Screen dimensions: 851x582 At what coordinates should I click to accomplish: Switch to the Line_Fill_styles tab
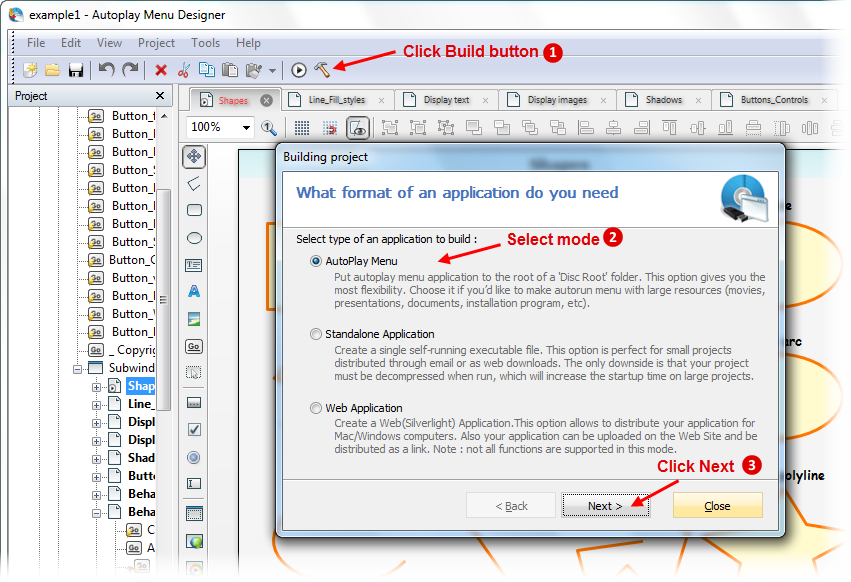pyautogui.click(x=336, y=100)
